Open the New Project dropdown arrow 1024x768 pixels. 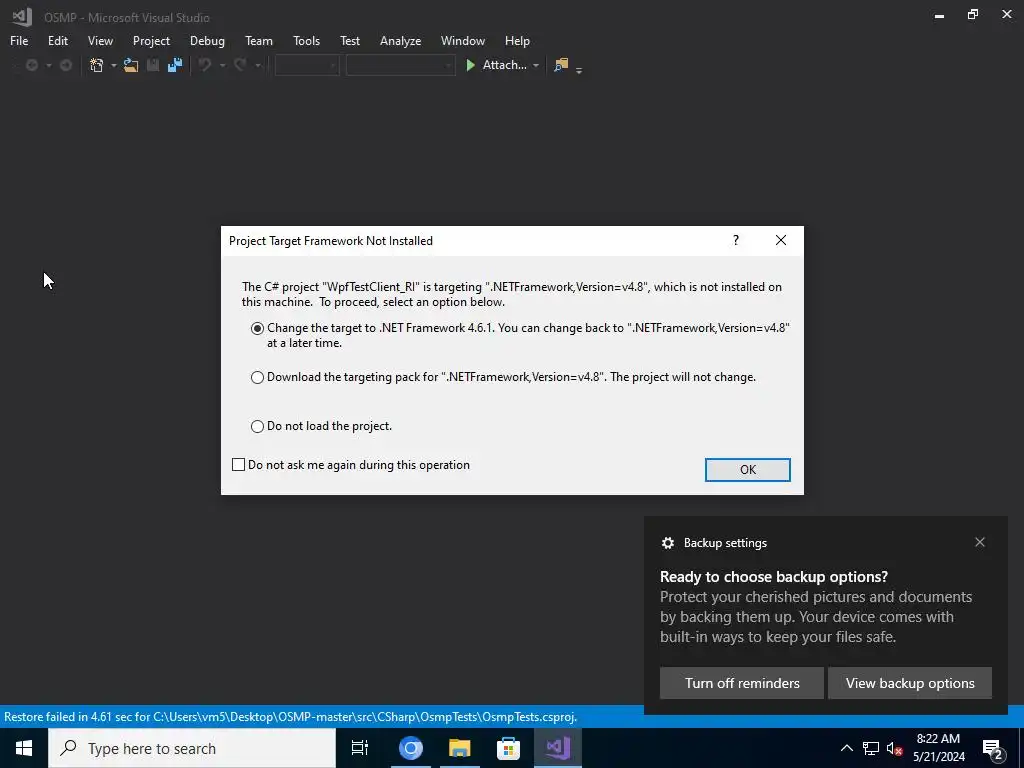point(113,65)
